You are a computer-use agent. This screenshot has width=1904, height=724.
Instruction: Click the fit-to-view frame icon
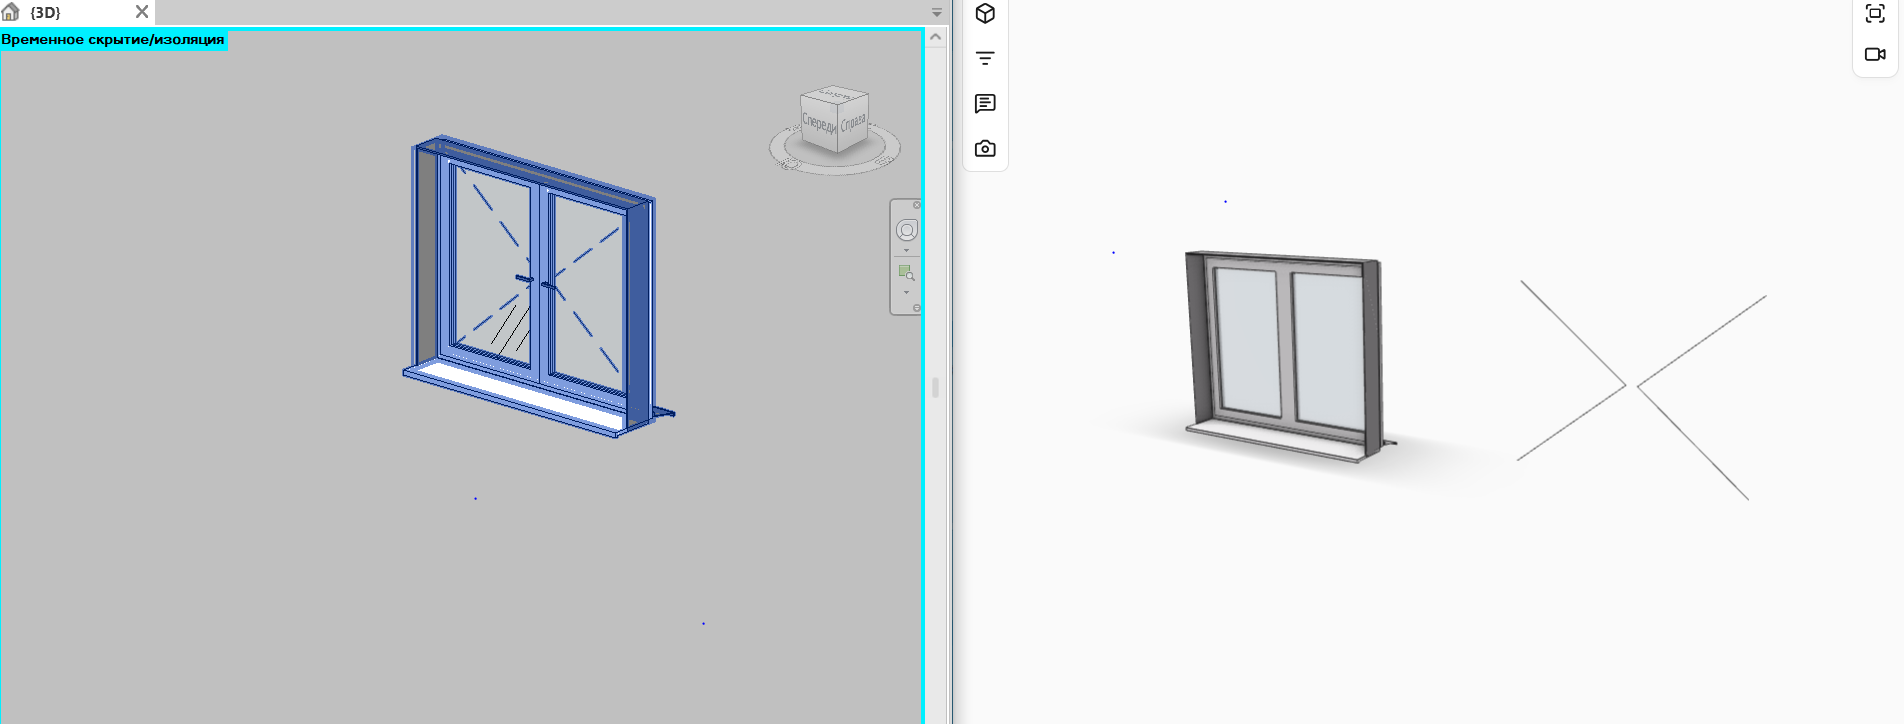click(x=1875, y=13)
